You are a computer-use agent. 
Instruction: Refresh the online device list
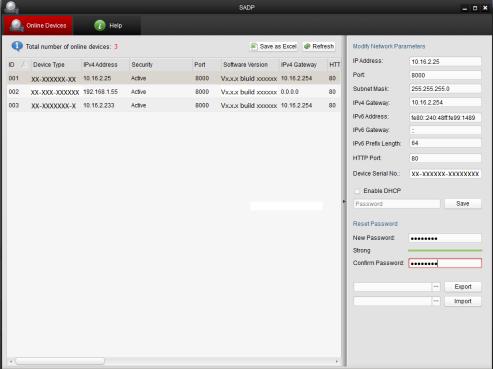[319, 46]
